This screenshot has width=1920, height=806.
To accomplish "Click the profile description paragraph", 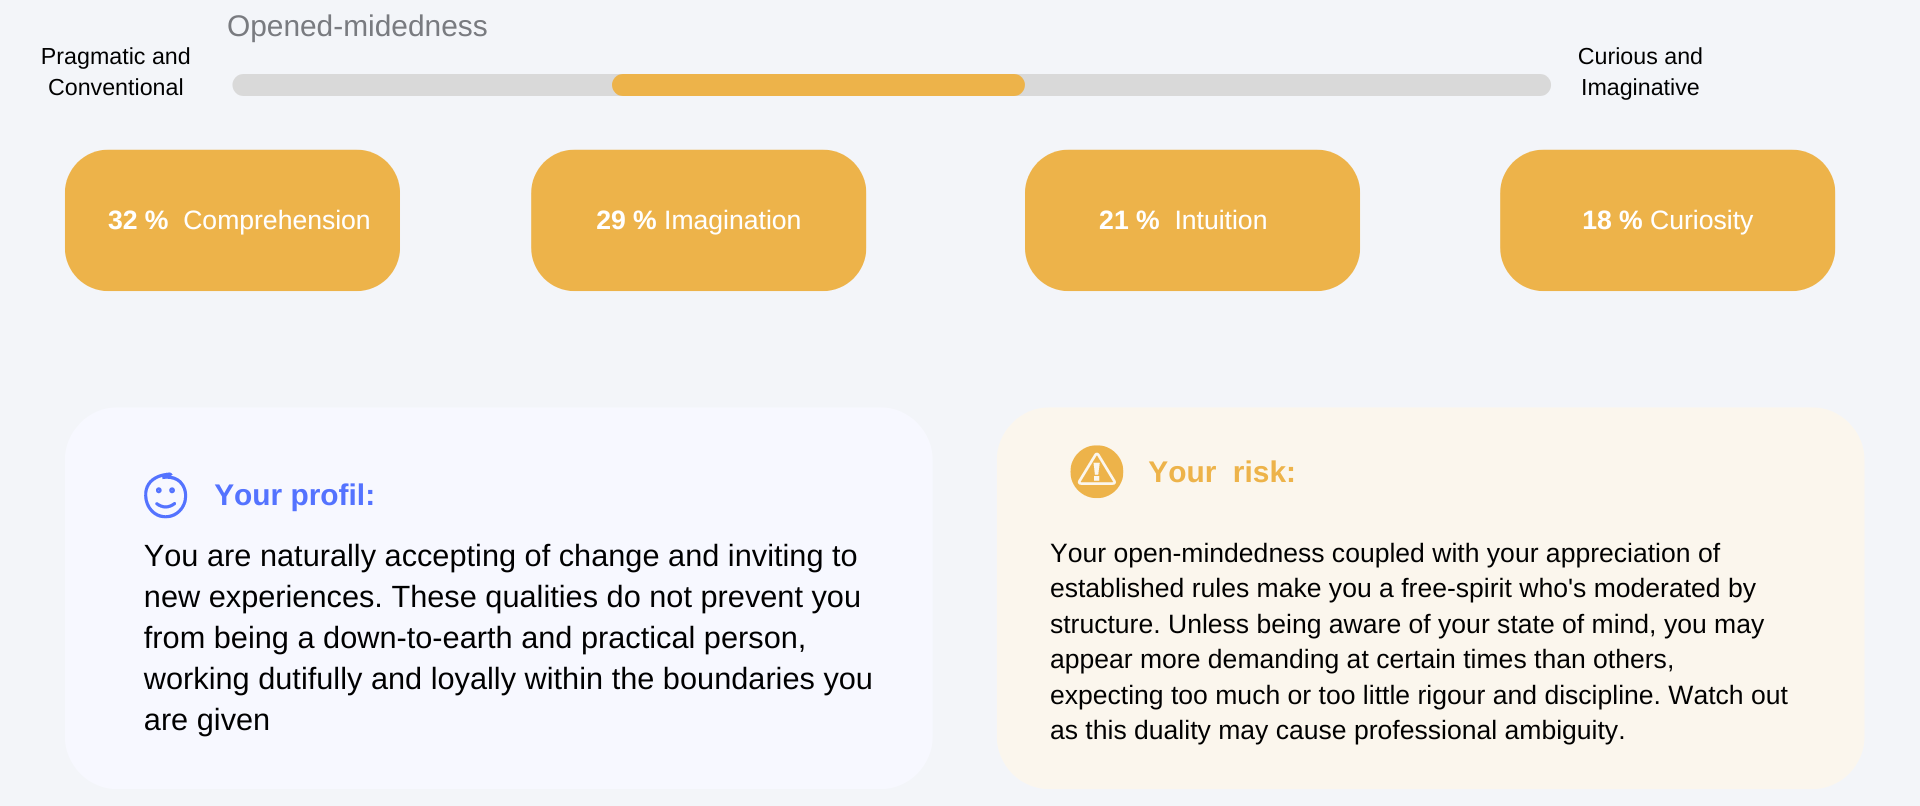I will 508,638.
